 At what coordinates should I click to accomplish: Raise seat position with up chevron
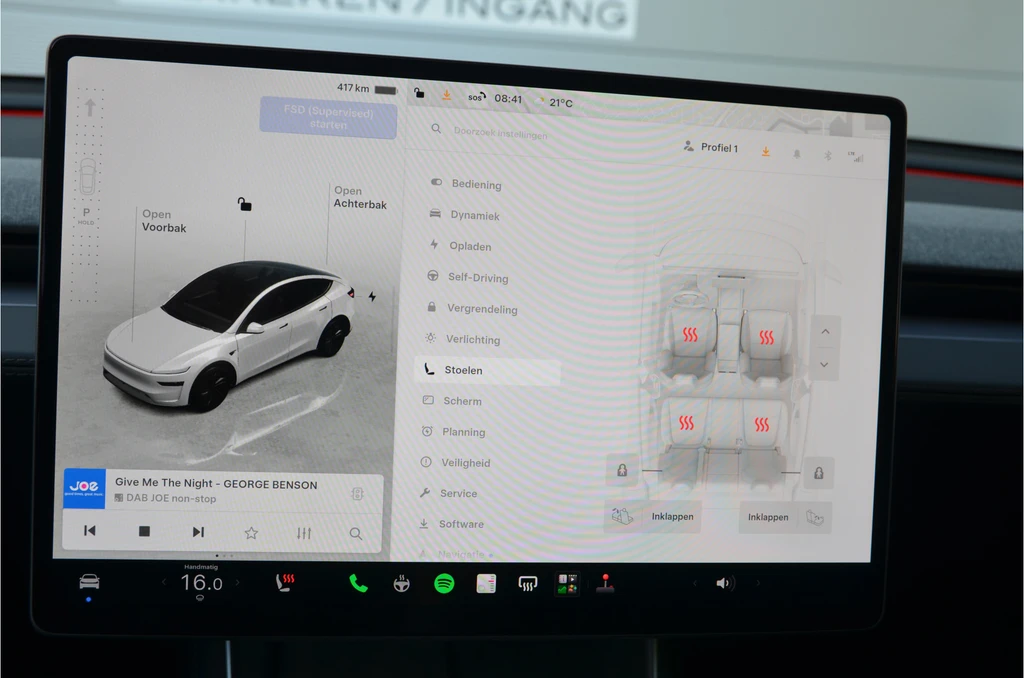(x=825, y=332)
